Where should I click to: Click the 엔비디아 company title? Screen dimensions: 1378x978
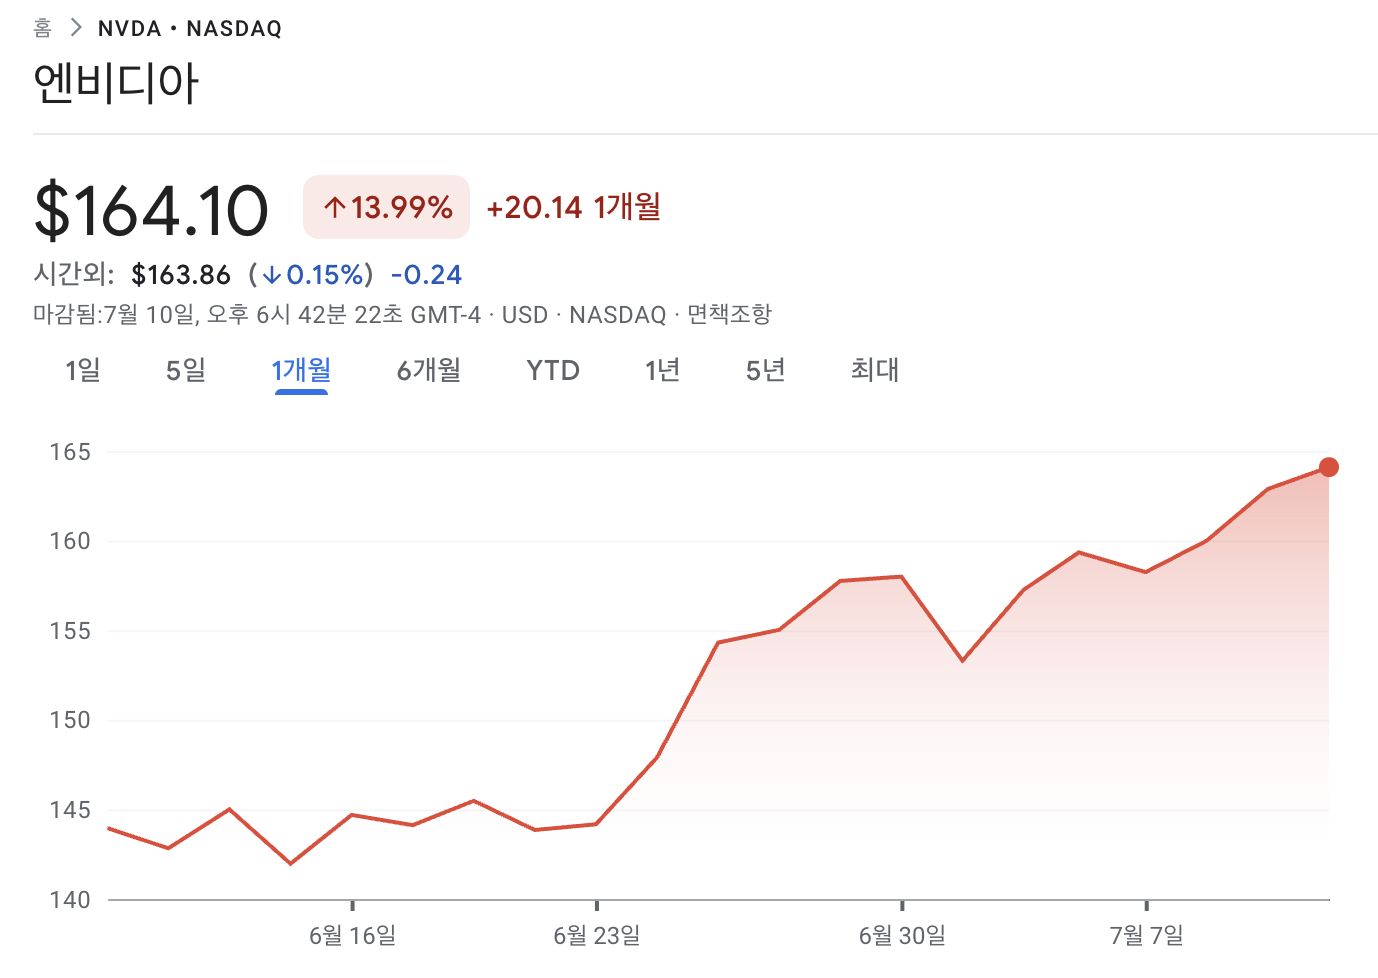point(116,83)
